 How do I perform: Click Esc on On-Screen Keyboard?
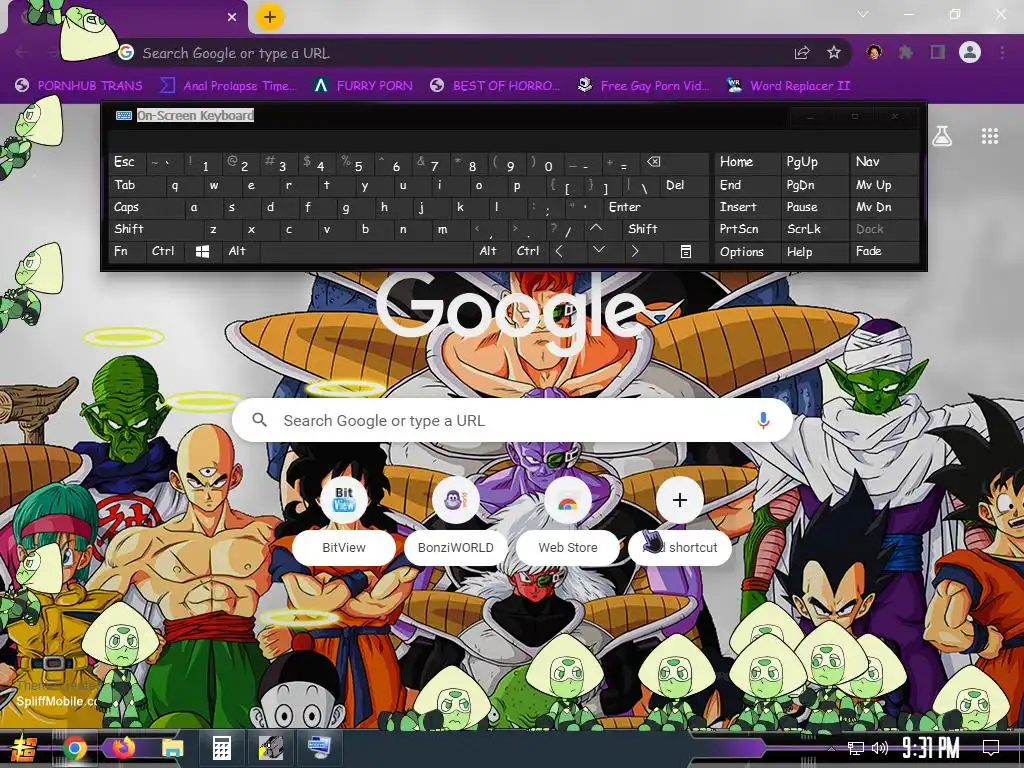[128, 163]
